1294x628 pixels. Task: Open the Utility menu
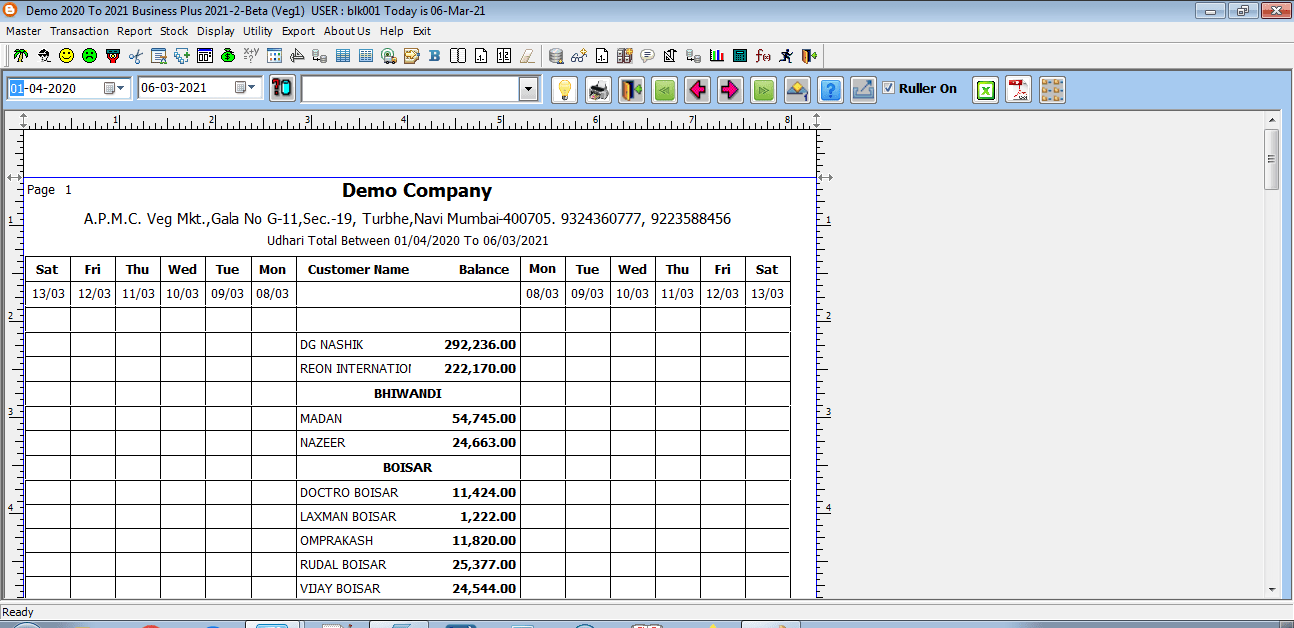258,31
